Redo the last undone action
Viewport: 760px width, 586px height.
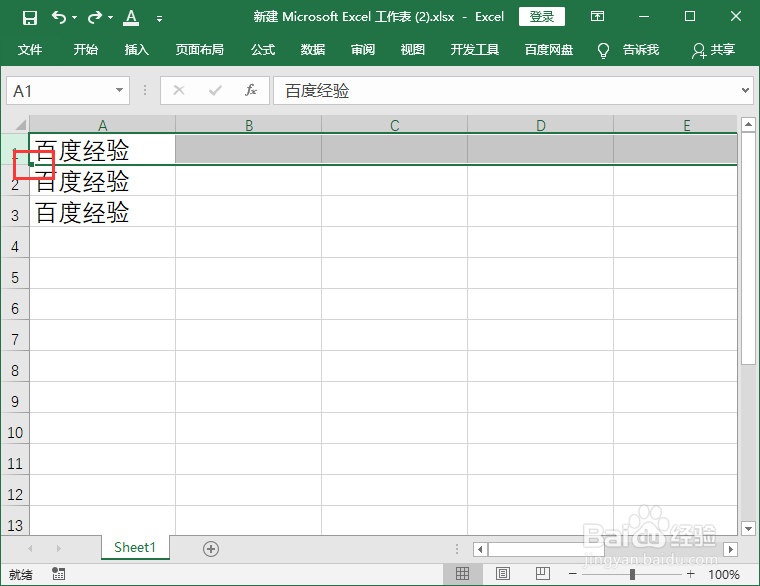95,17
